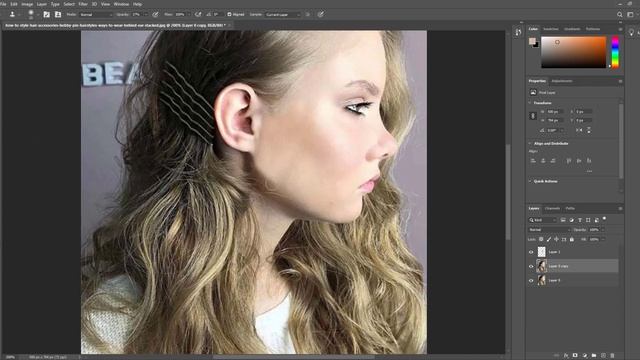Switch to the Patterns tab
Viewport: 640px width, 360px height.
coord(593,29)
